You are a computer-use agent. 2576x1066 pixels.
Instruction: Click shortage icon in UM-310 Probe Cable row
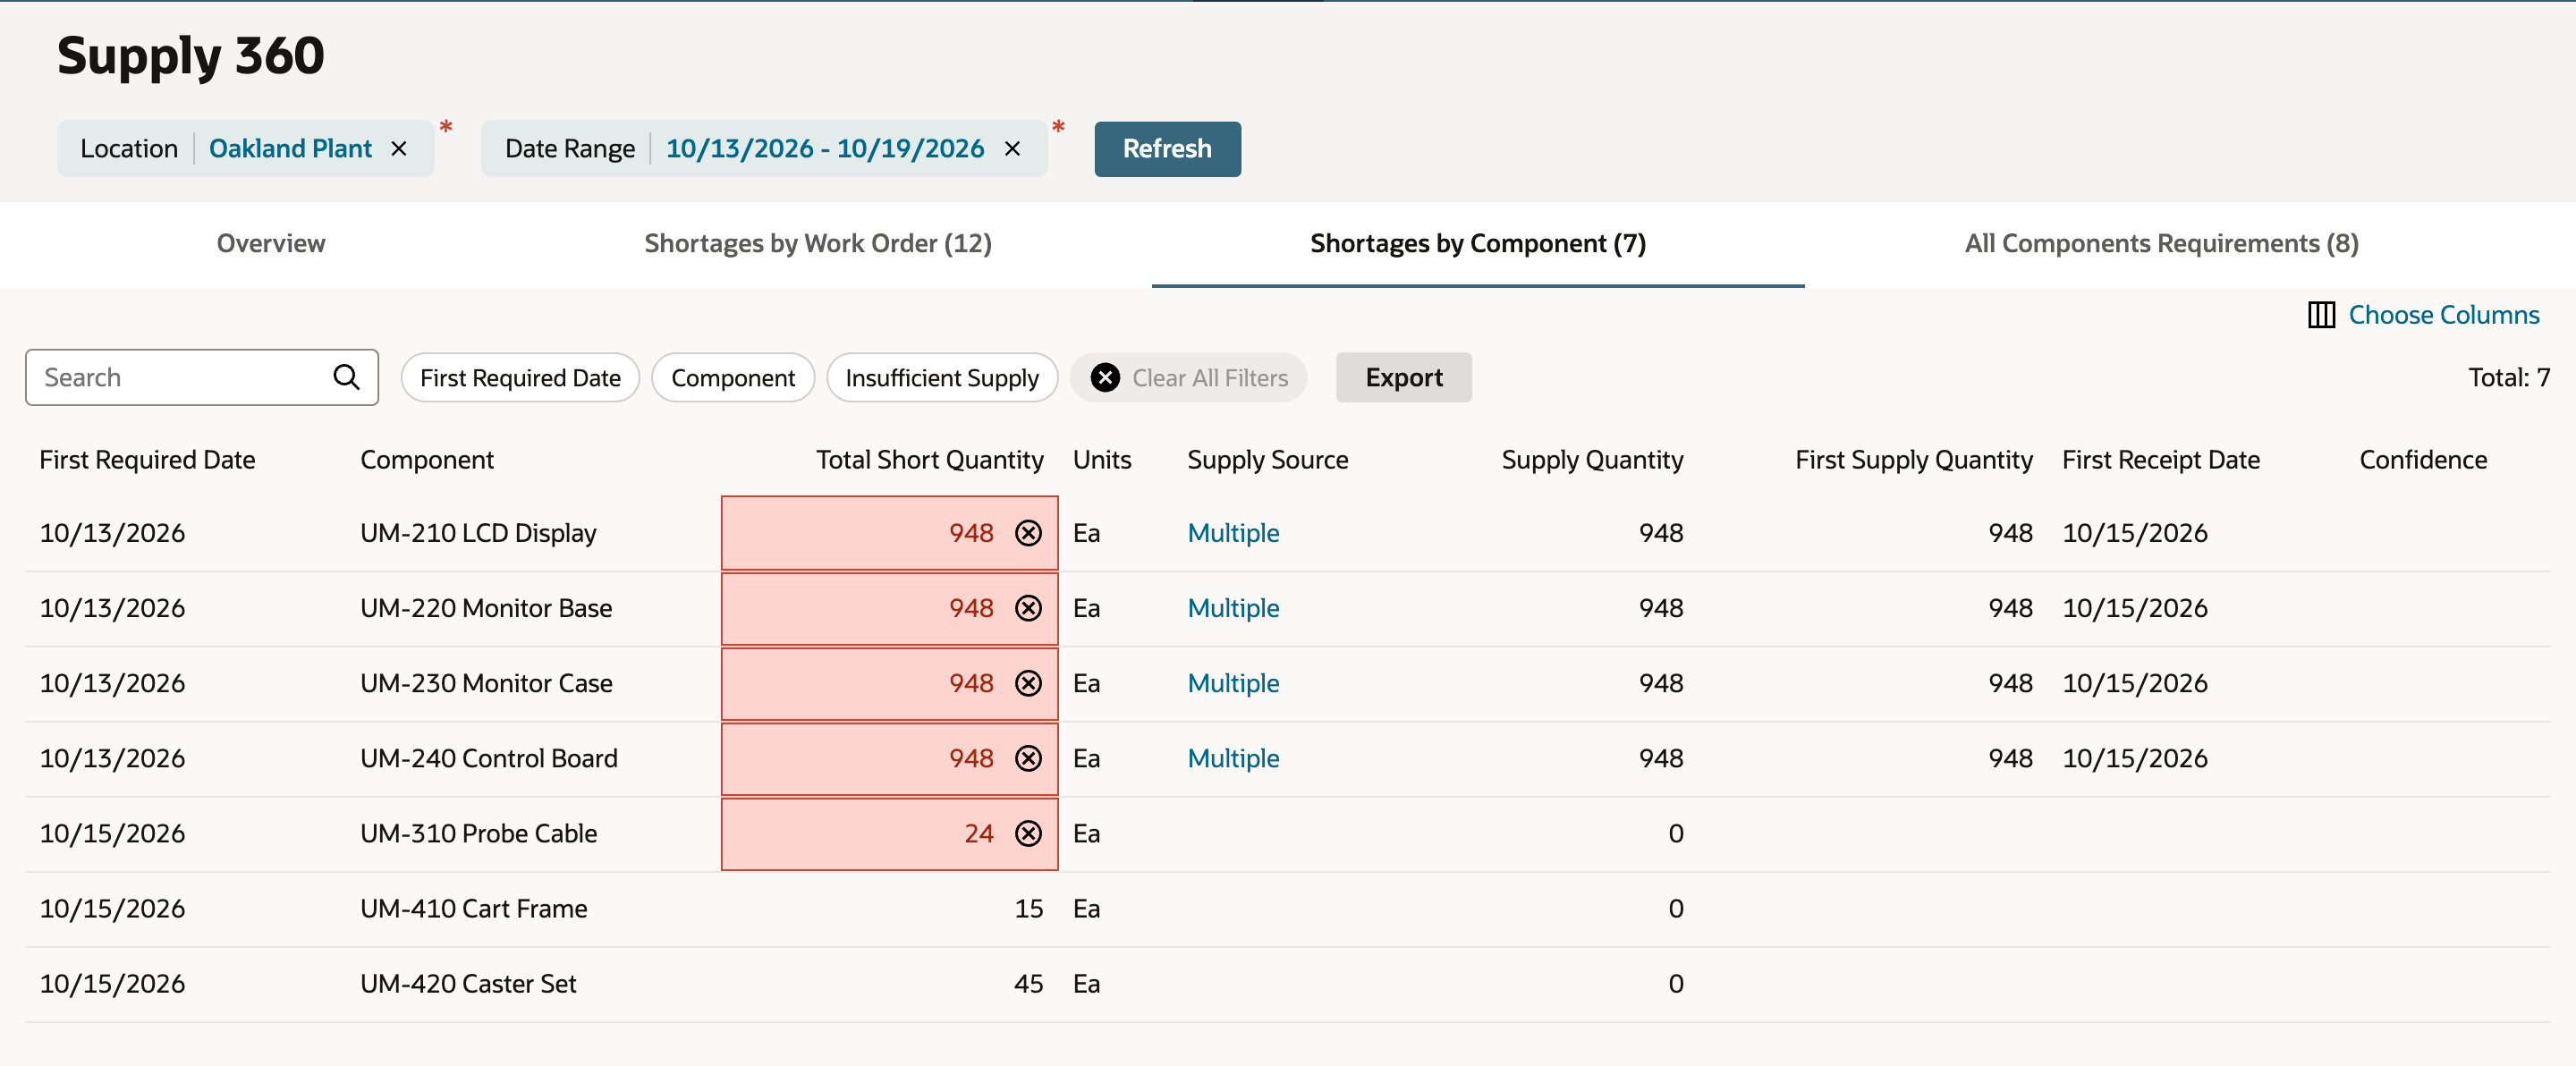1028,833
